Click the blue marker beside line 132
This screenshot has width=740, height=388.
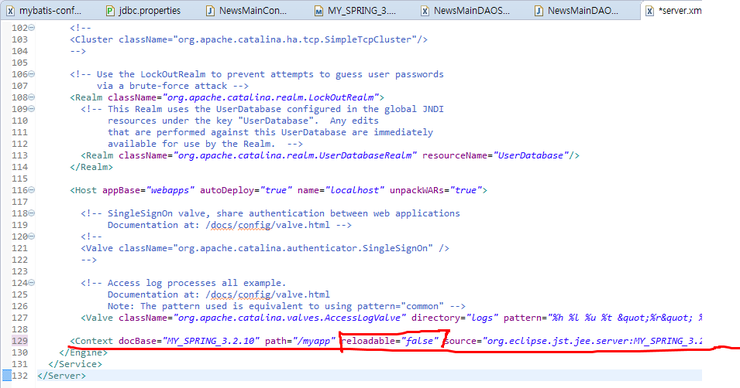point(7,376)
